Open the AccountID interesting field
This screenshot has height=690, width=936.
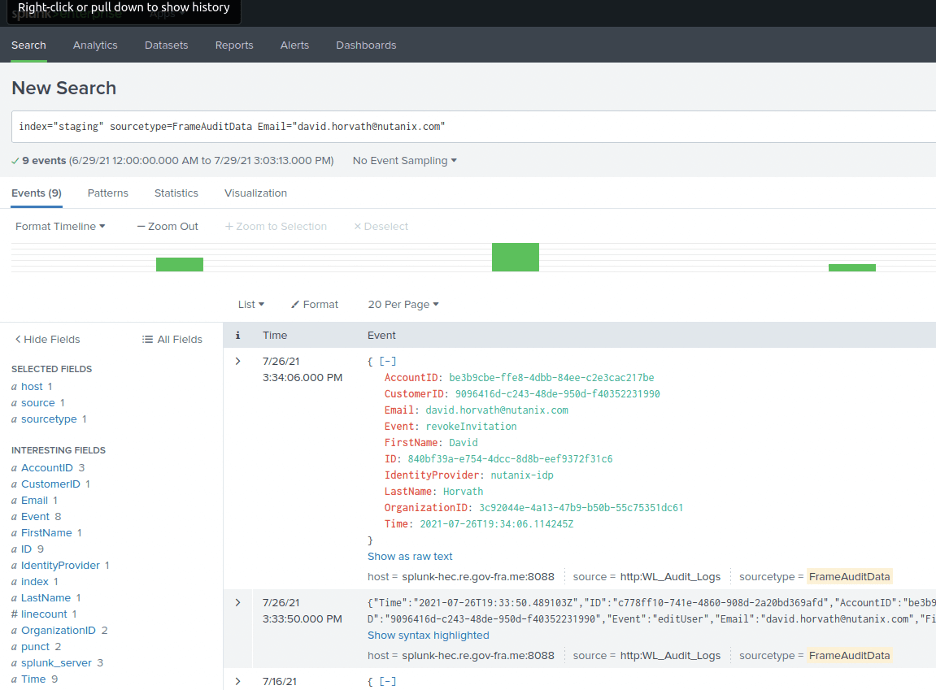(x=46, y=468)
